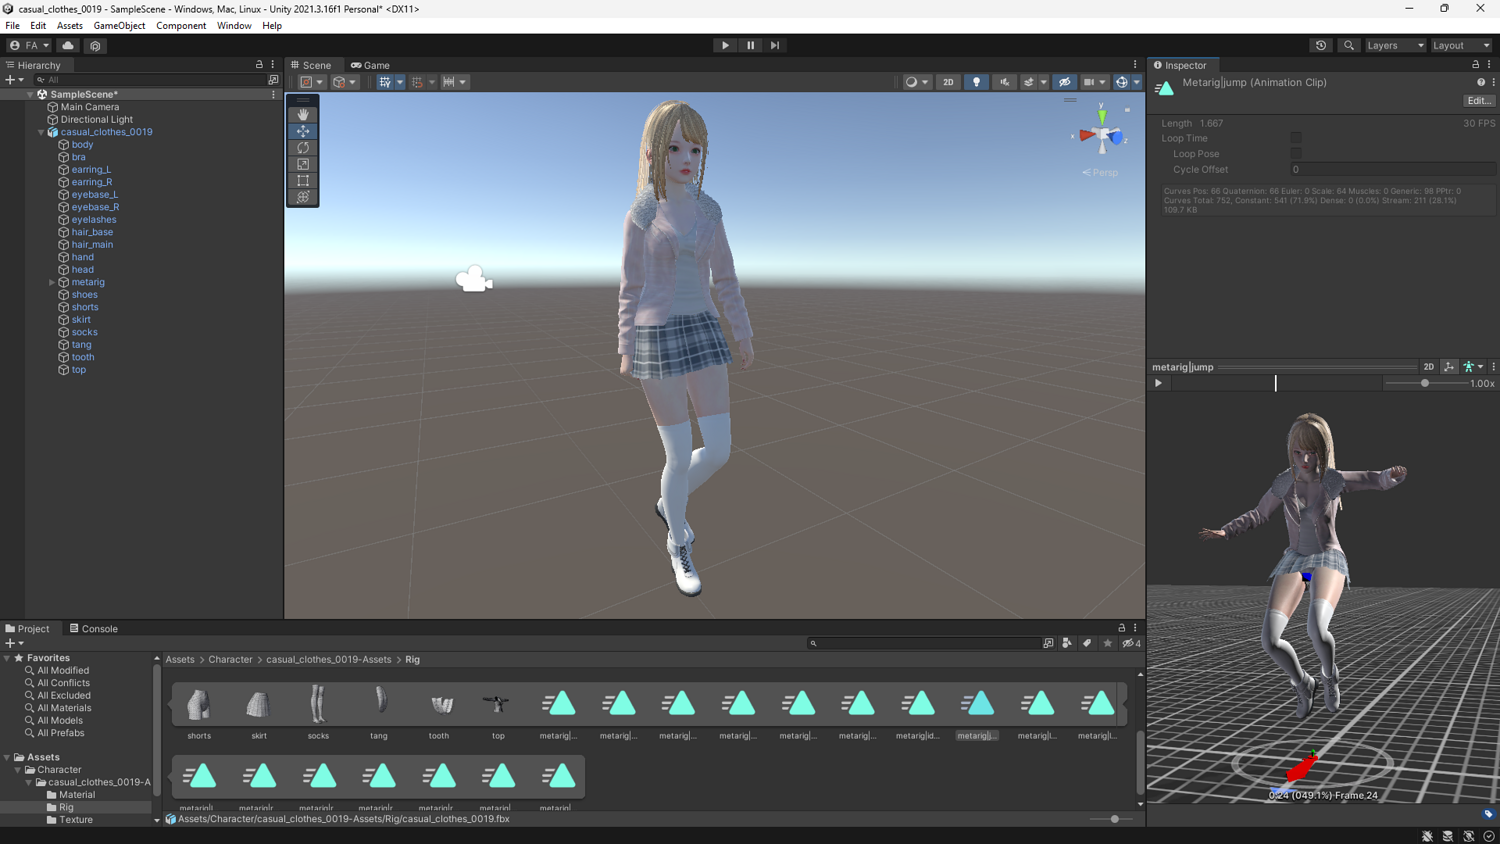This screenshot has width=1500, height=844.
Task: Adjust the Project icon size slider
Action: (1114, 819)
